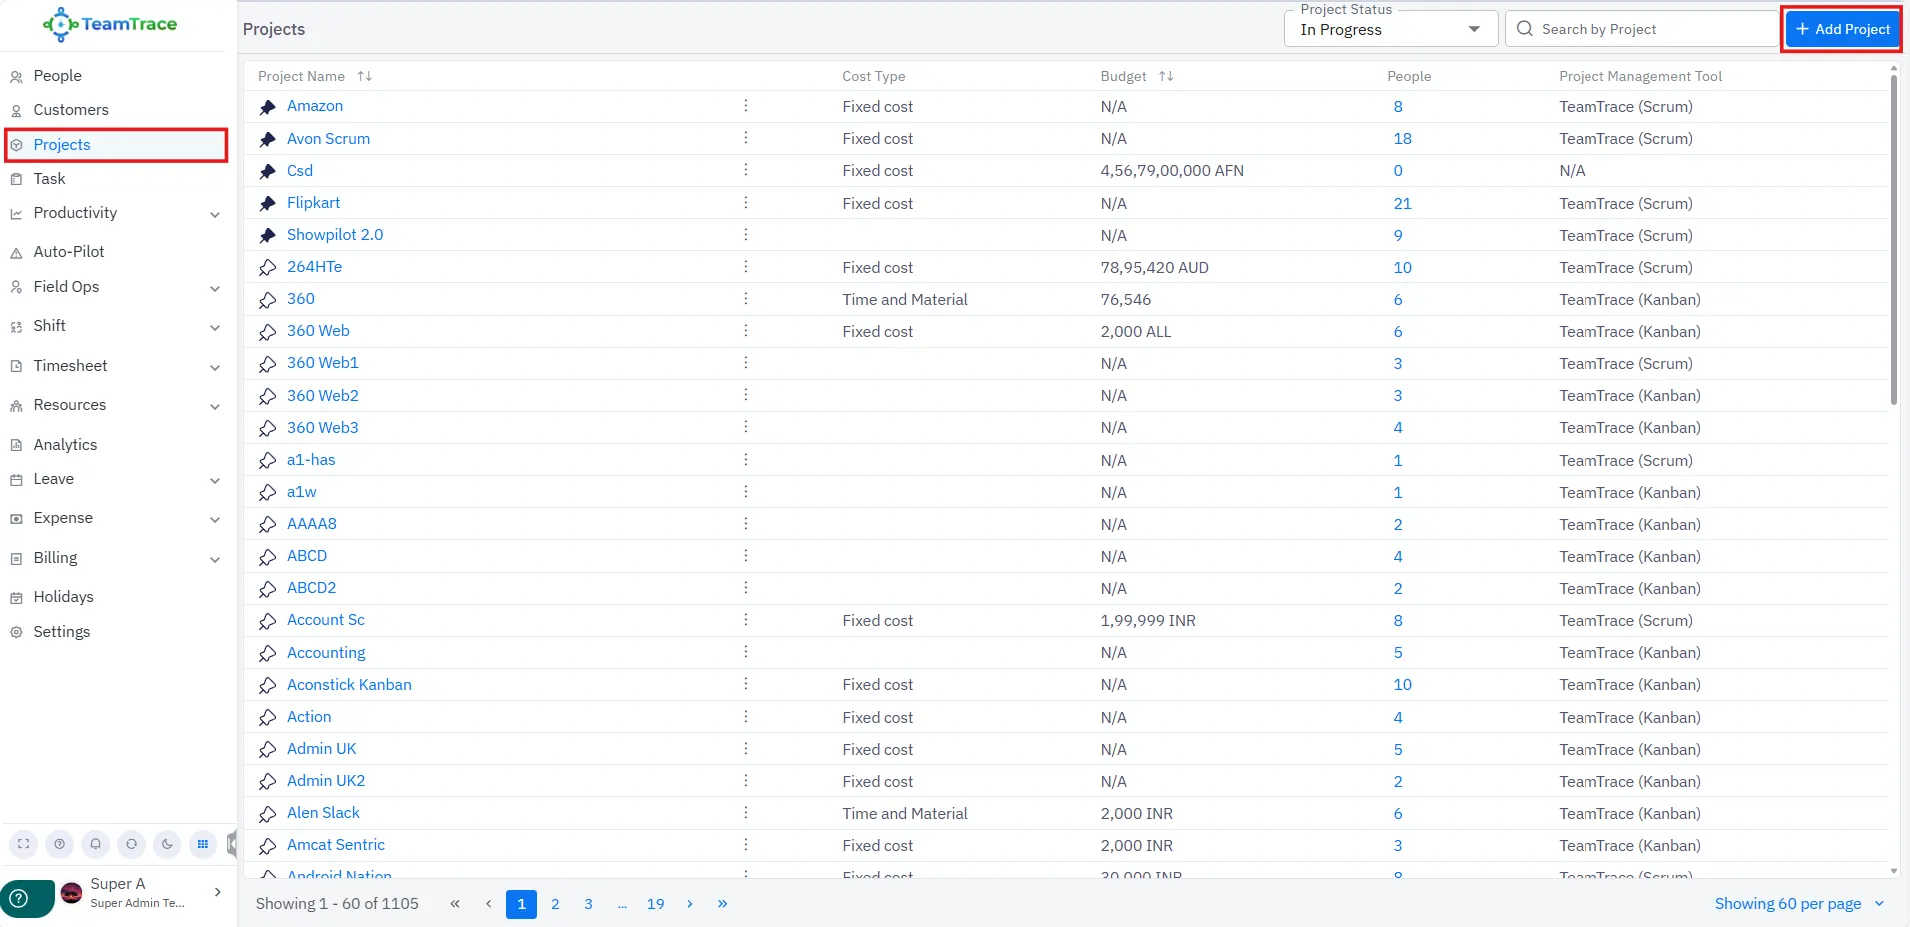Open the Project Status dropdown
The height and width of the screenshot is (927, 1910).
coord(1390,30)
